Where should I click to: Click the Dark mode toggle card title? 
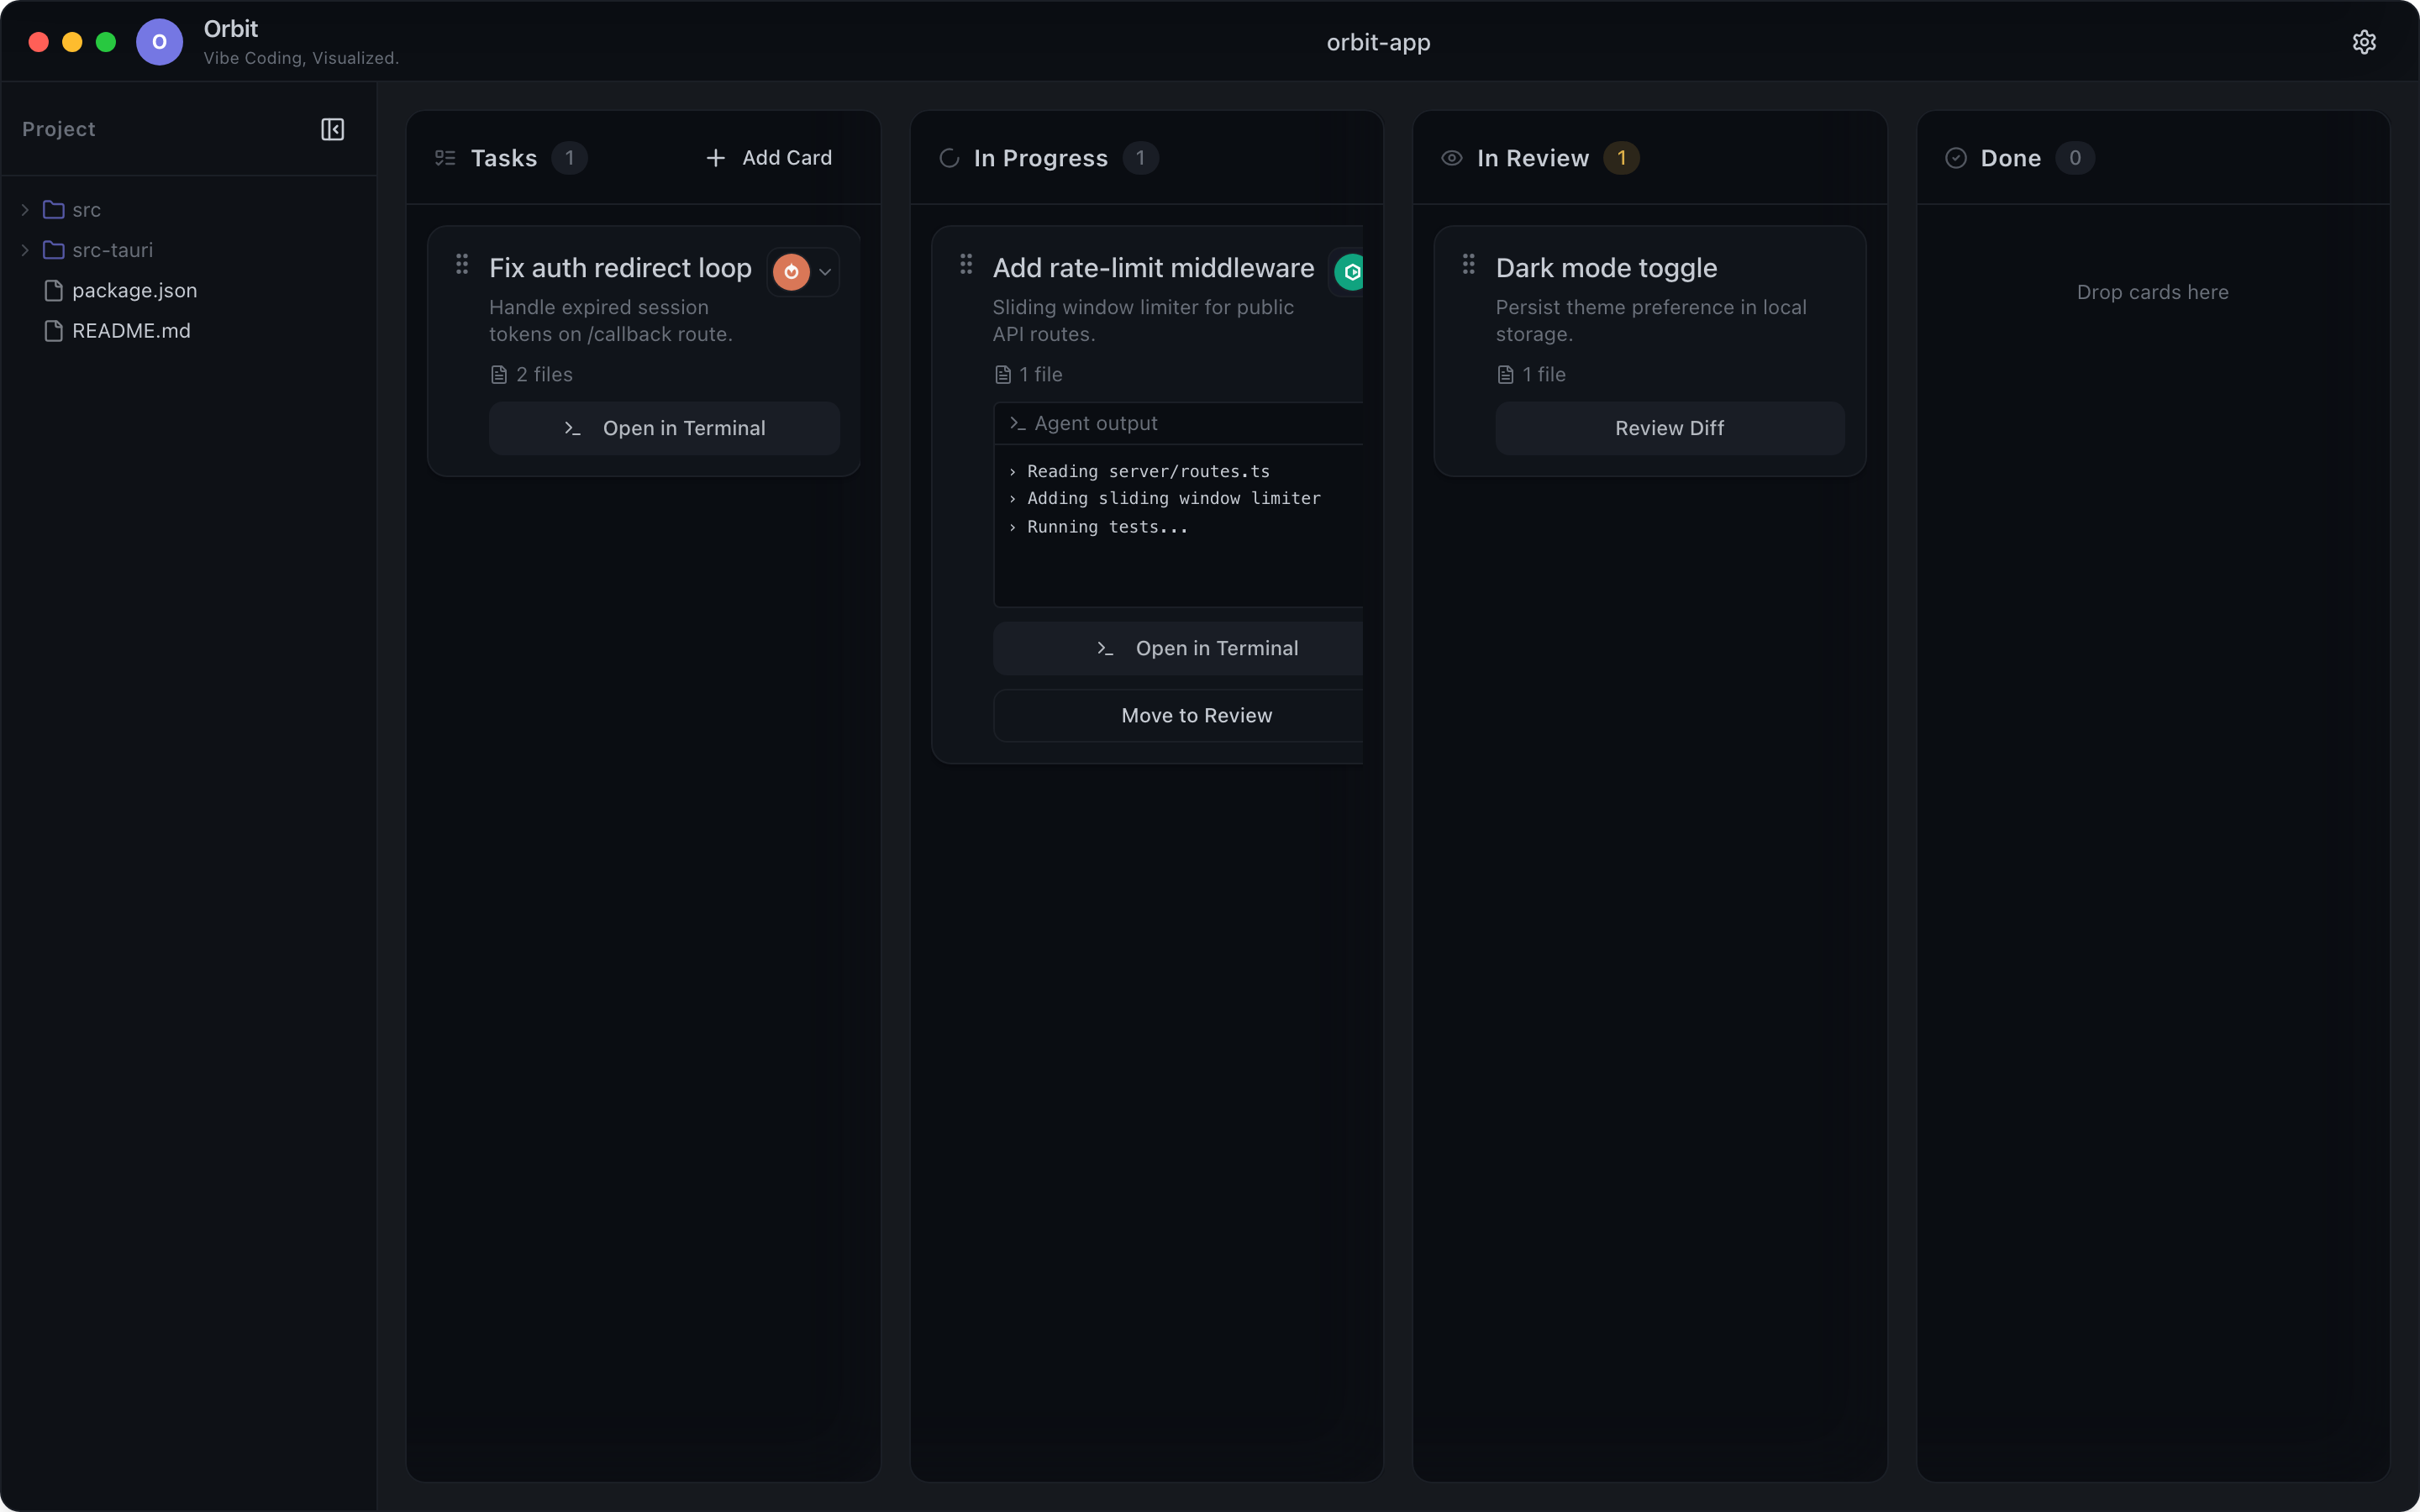click(x=1606, y=268)
